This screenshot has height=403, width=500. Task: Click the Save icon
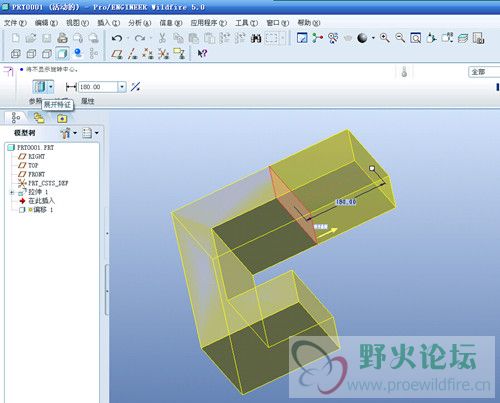pos(46,38)
